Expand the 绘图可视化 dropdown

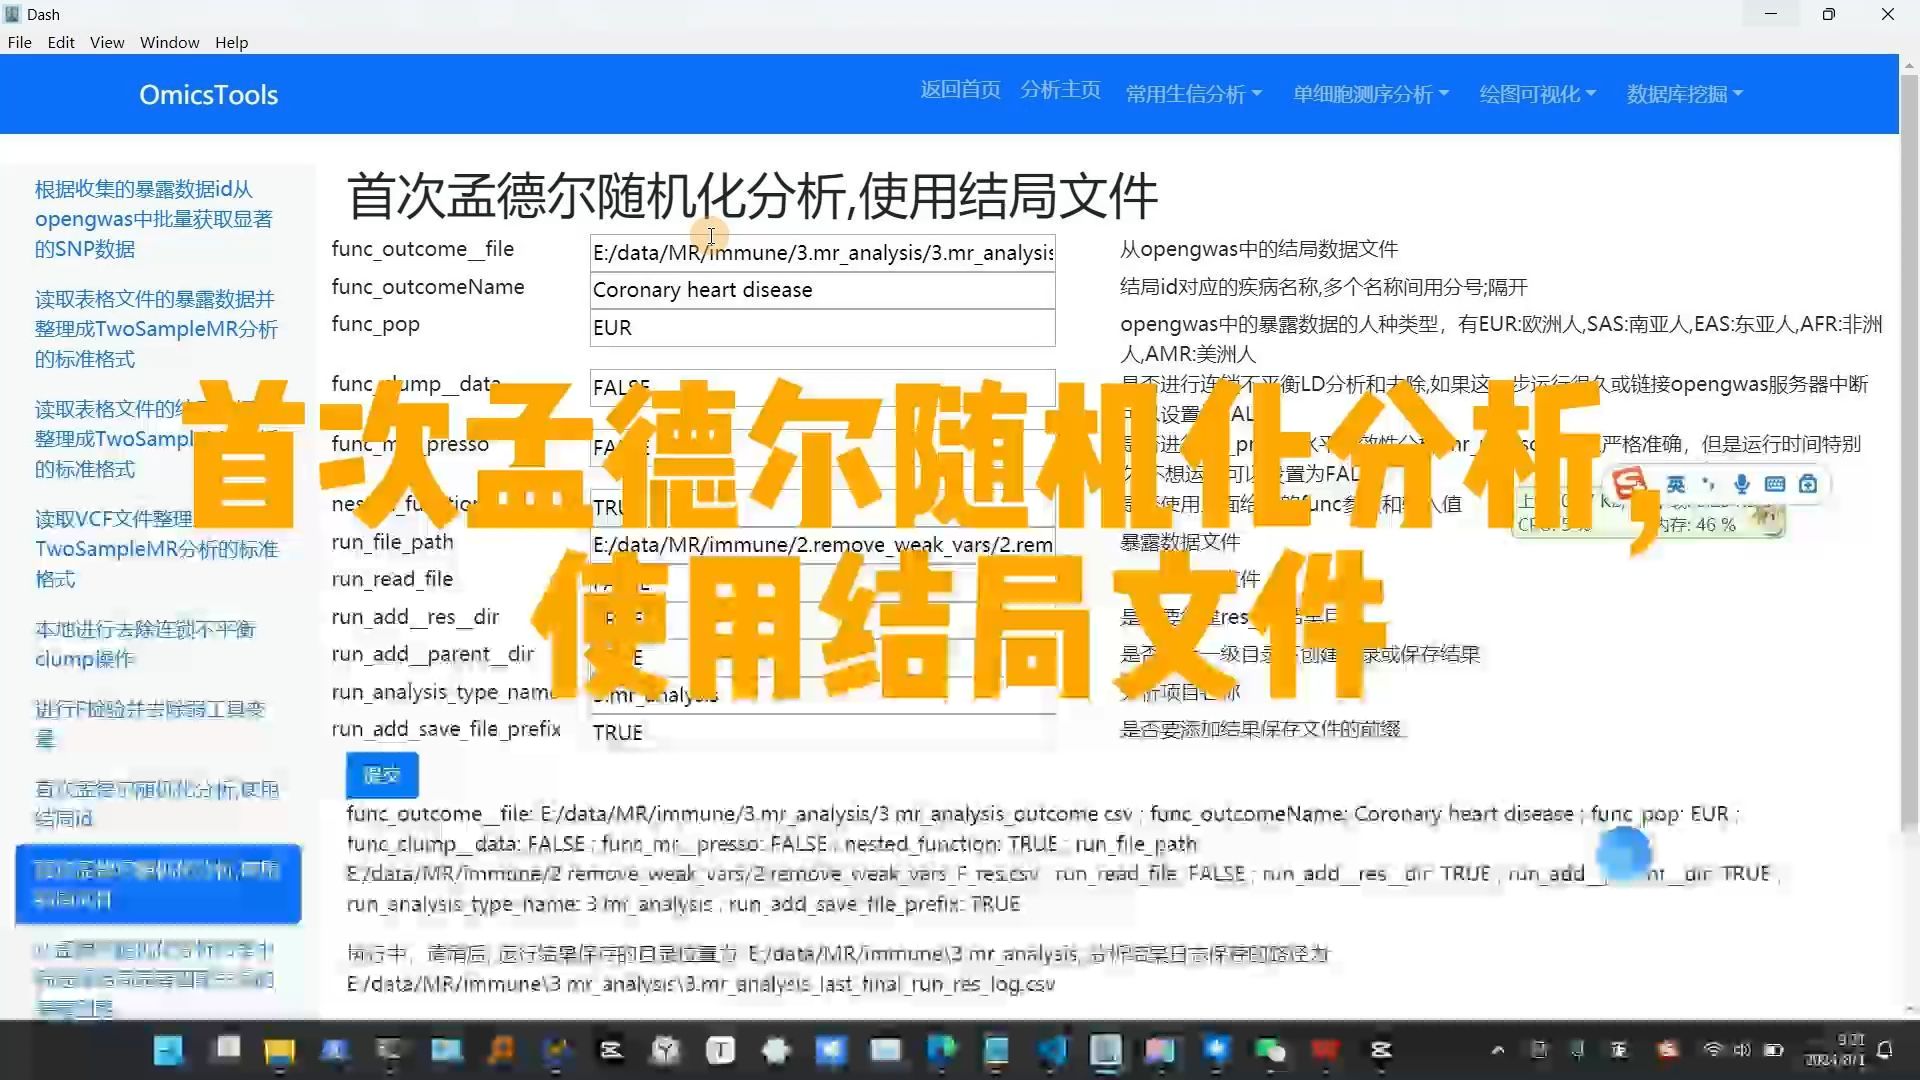click(x=1536, y=94)
